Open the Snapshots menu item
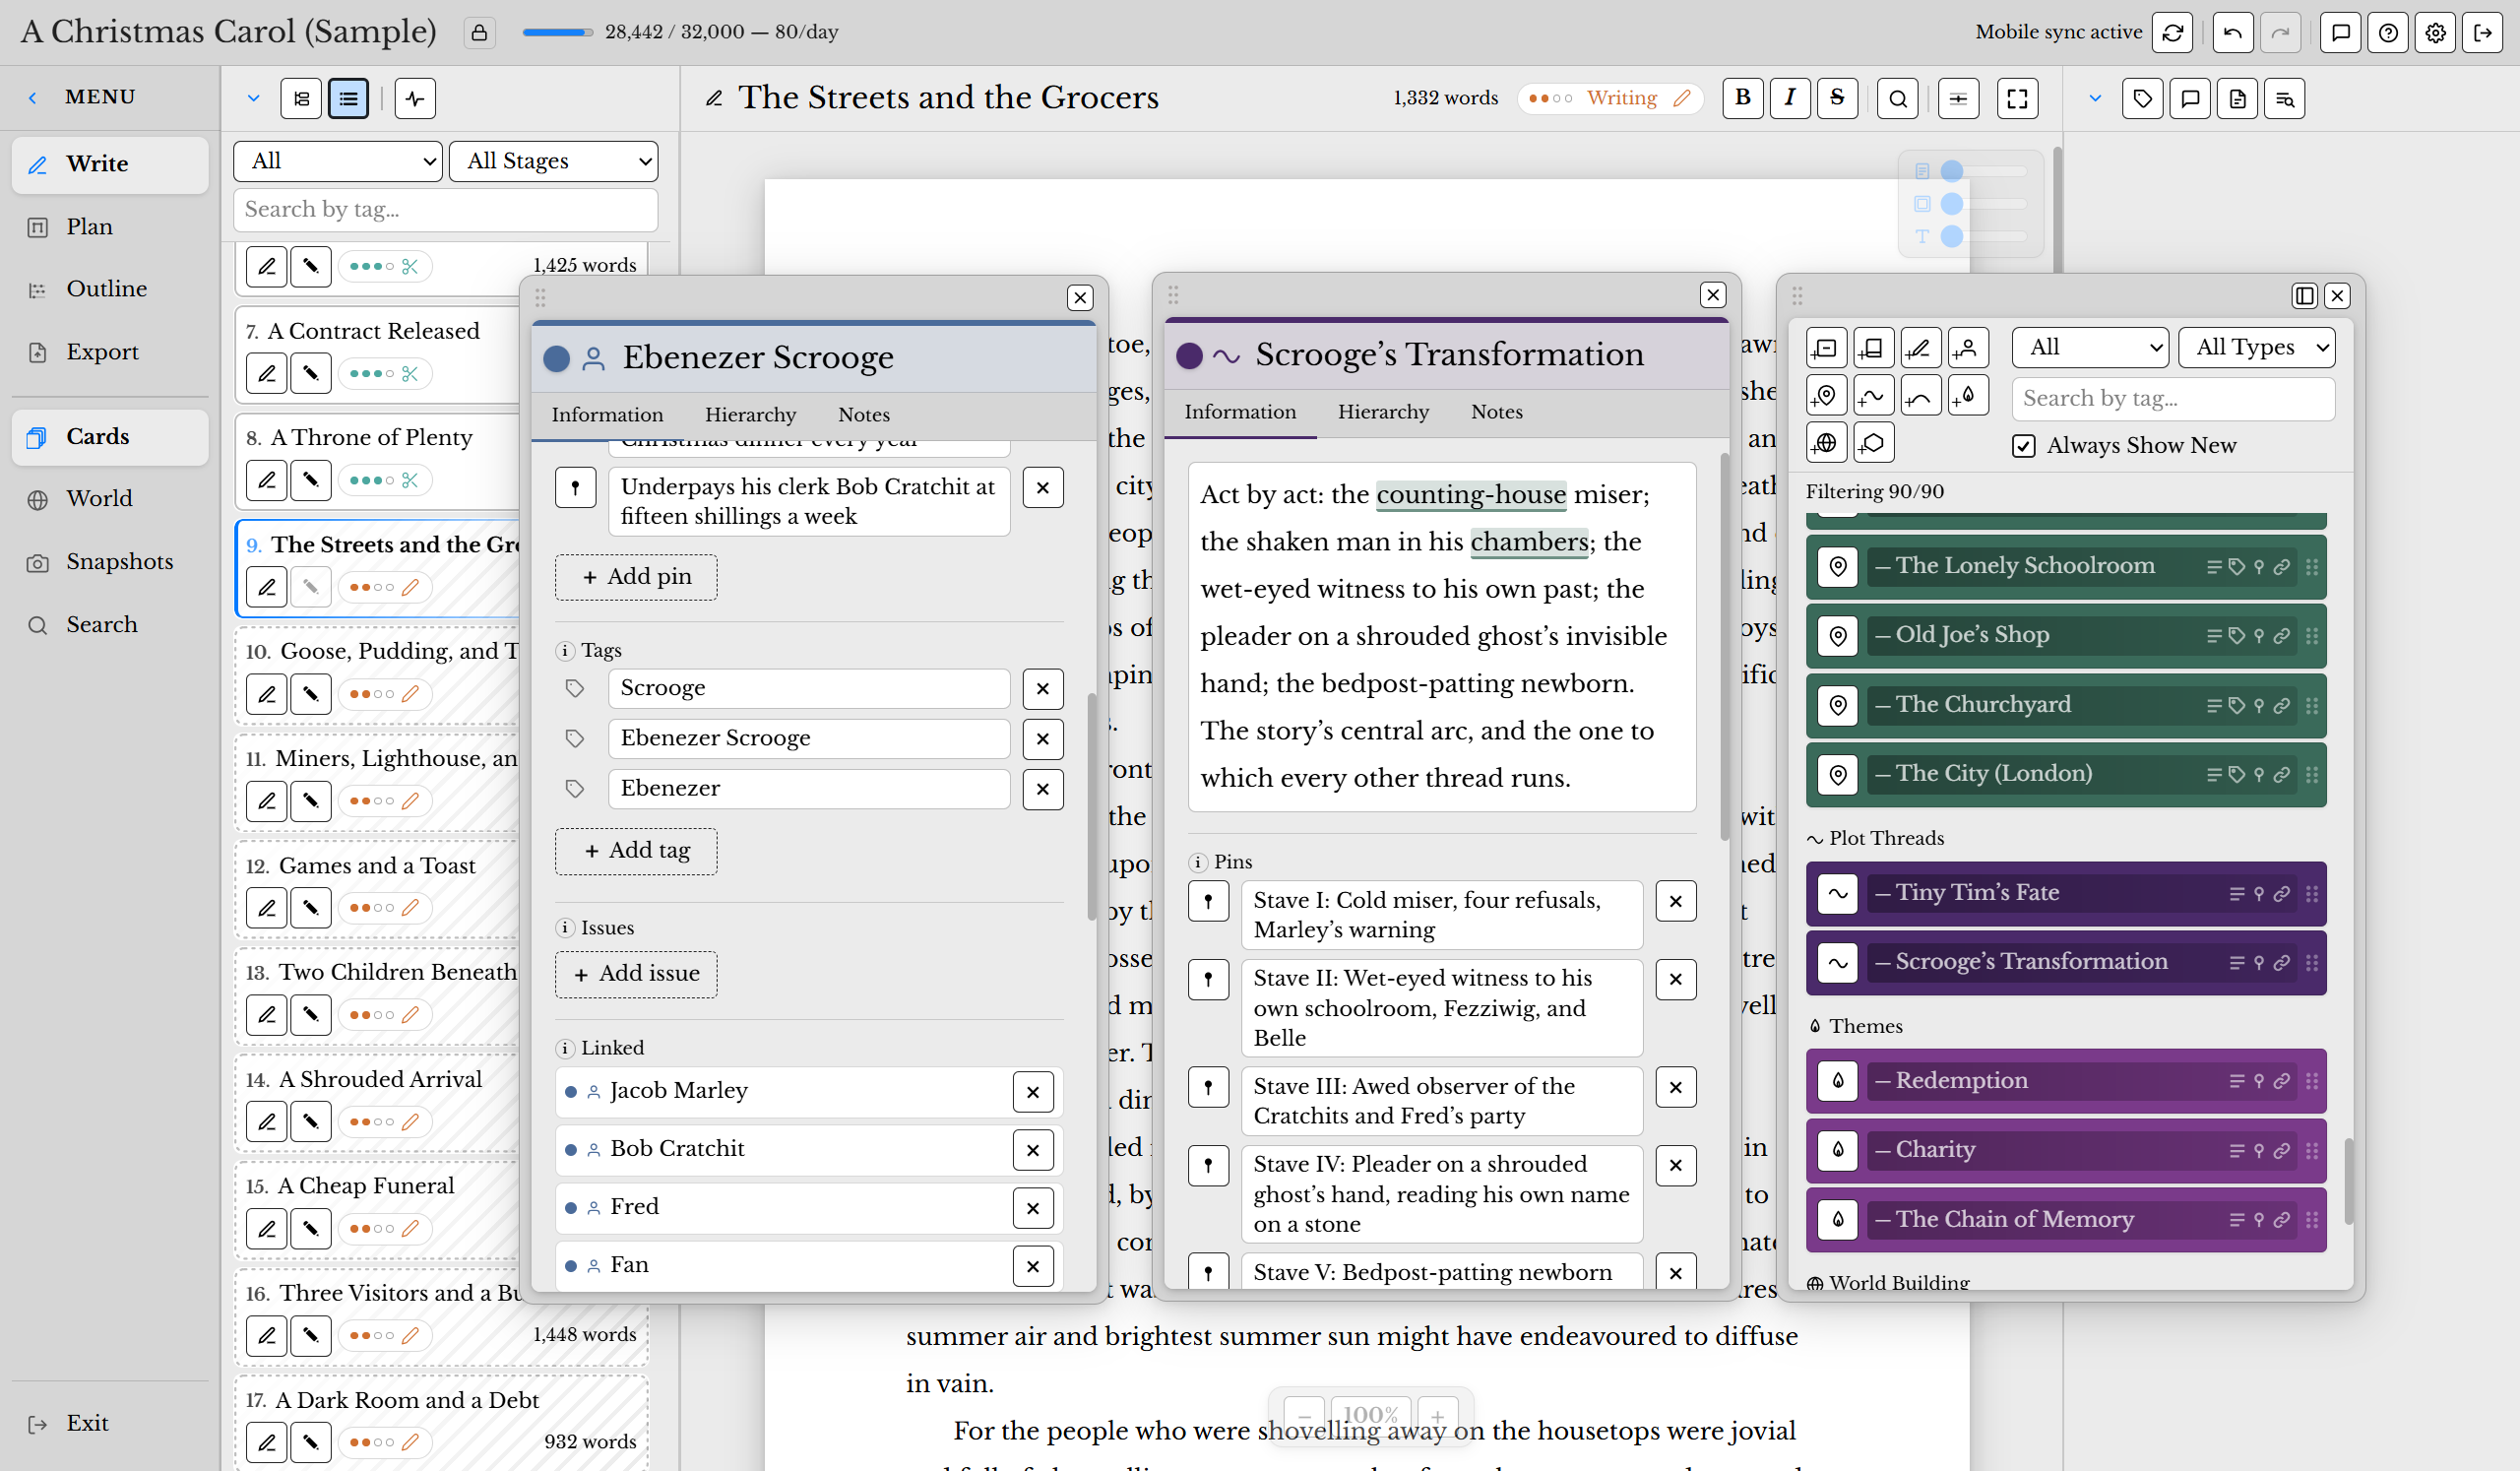The width and height of the screenshot is (2520, 1471). coord(110,562)
